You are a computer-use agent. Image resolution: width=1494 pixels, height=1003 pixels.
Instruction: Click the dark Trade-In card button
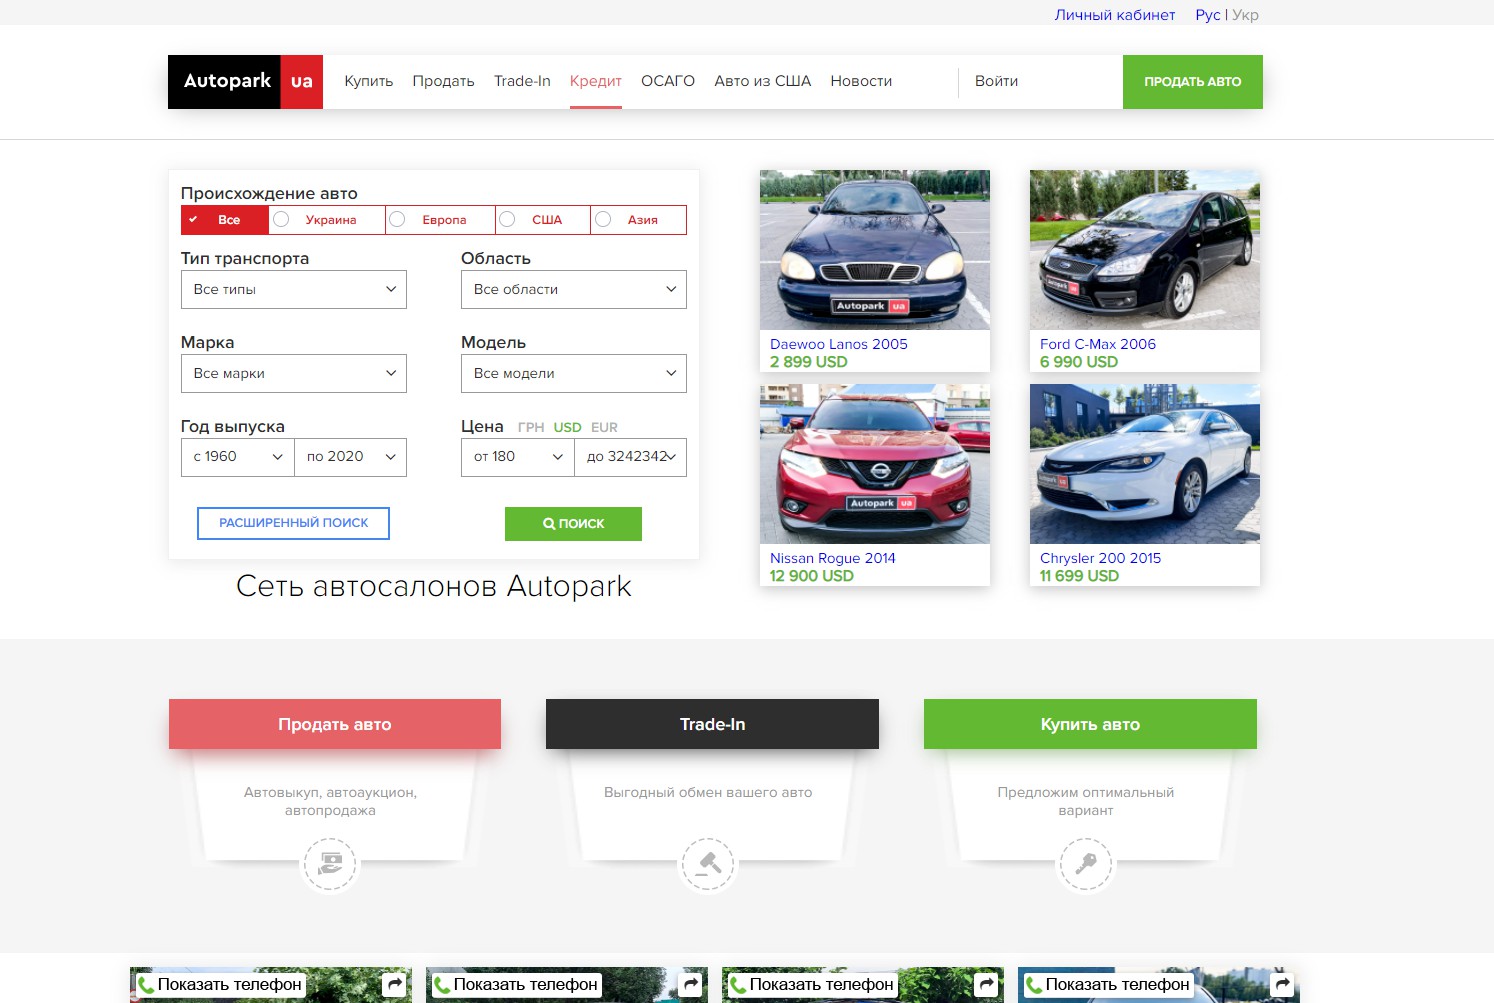[712, 724]
